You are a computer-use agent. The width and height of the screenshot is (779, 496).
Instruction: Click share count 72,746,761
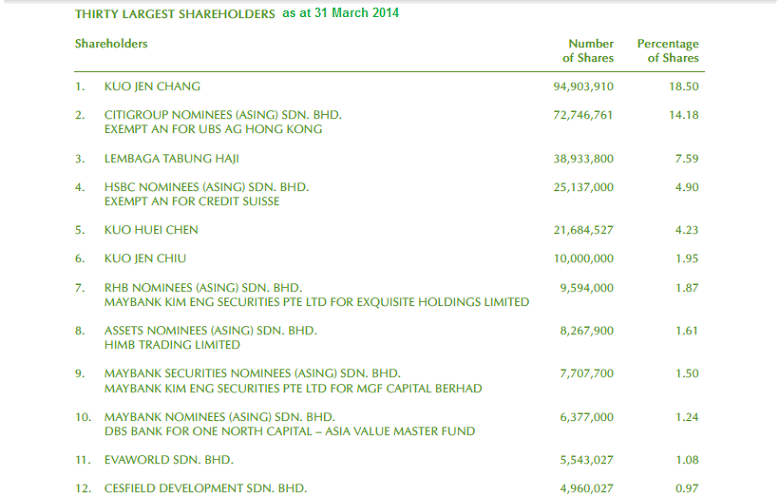click(583, 115)
